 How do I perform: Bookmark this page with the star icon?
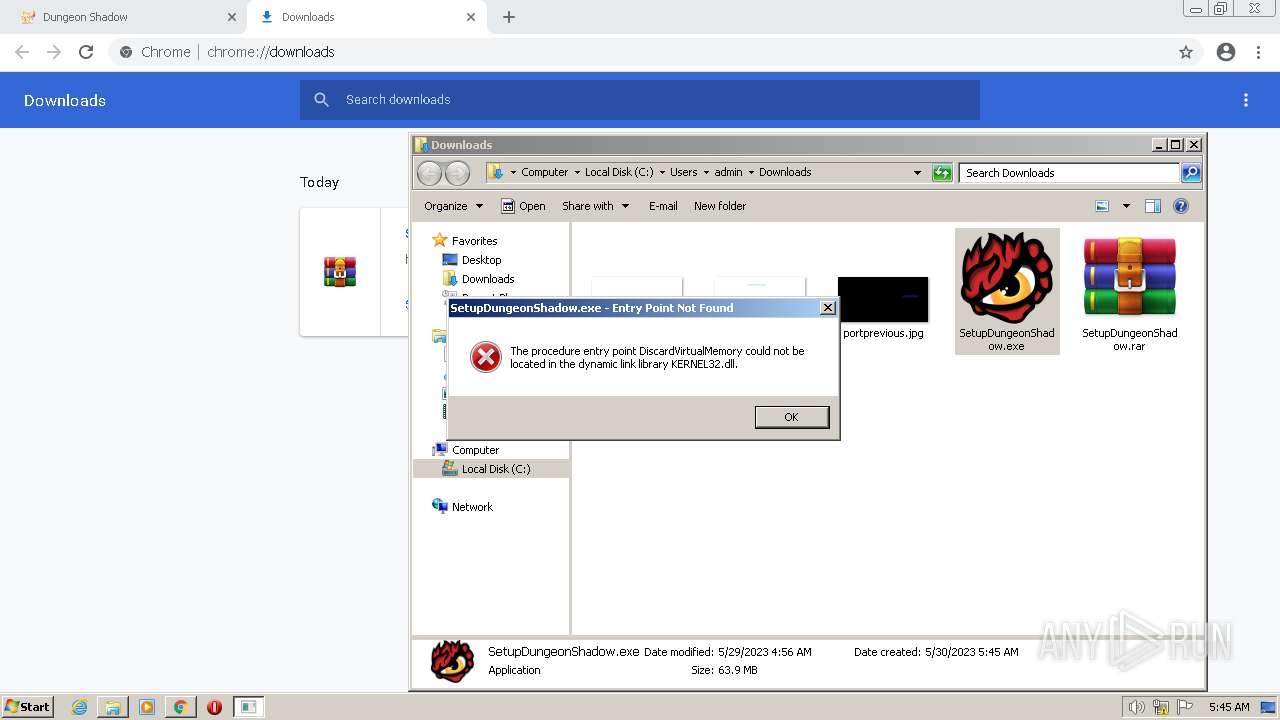[1186, 52]
